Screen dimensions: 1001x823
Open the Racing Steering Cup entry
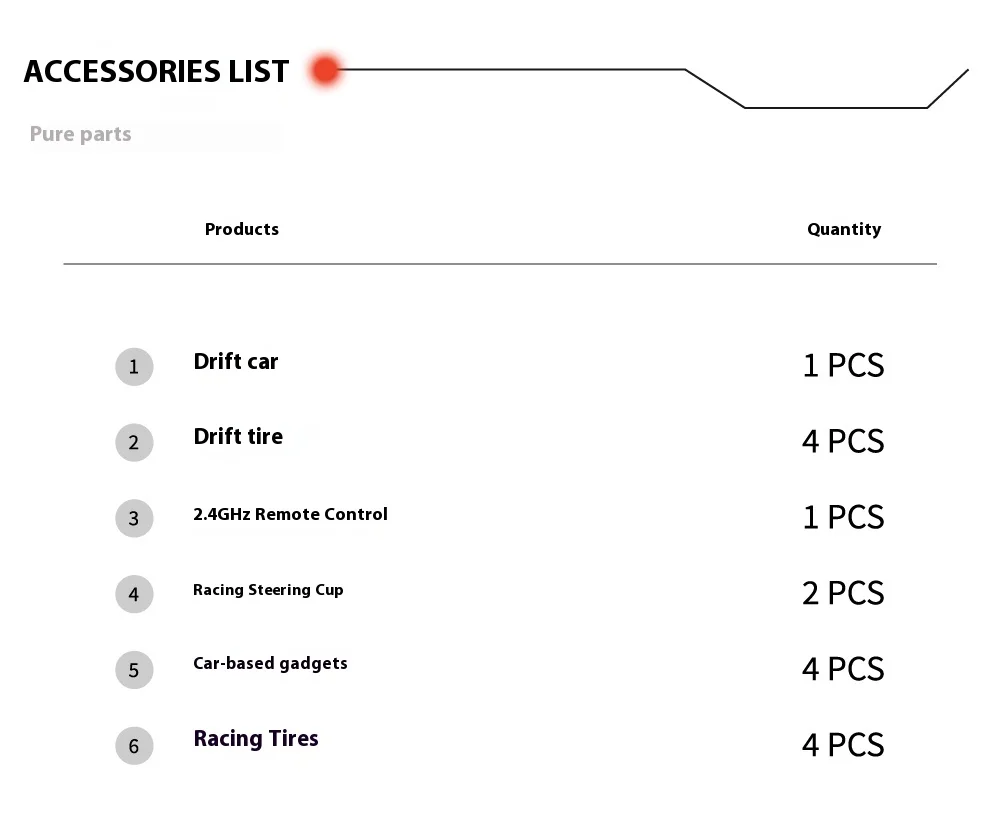click(268, 590)
